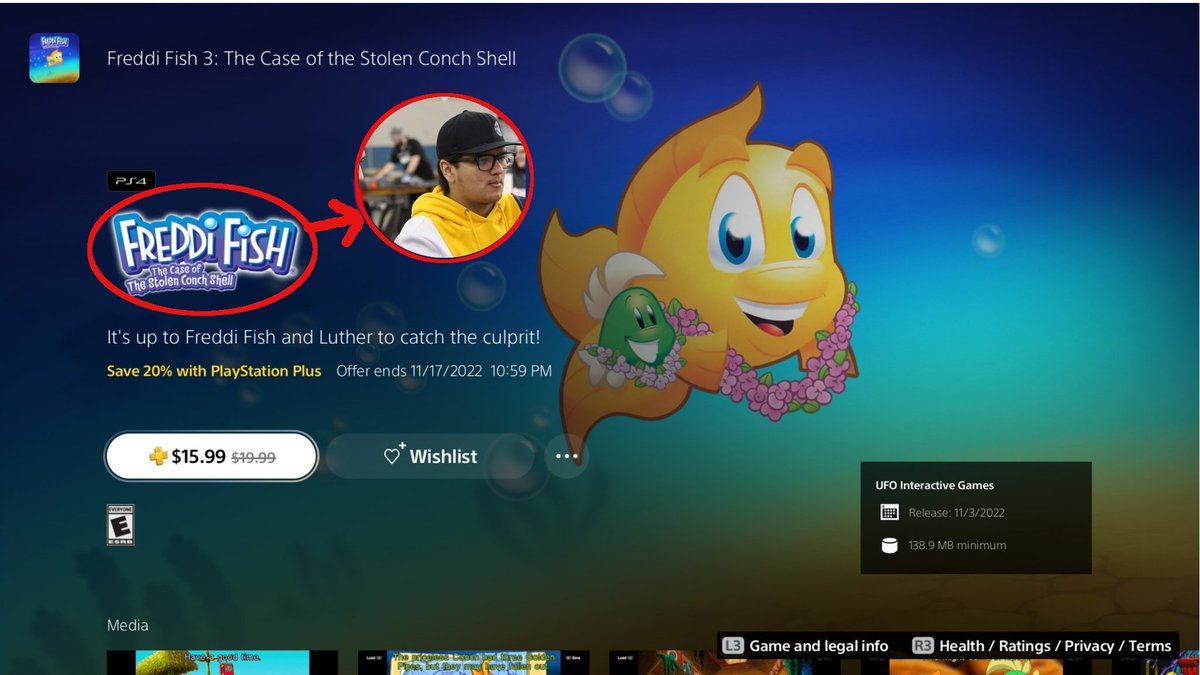Viewport: 1200px width, 675px height.
Task: Click the UFO Interactive Games publisher name
Action: (935, 486)
